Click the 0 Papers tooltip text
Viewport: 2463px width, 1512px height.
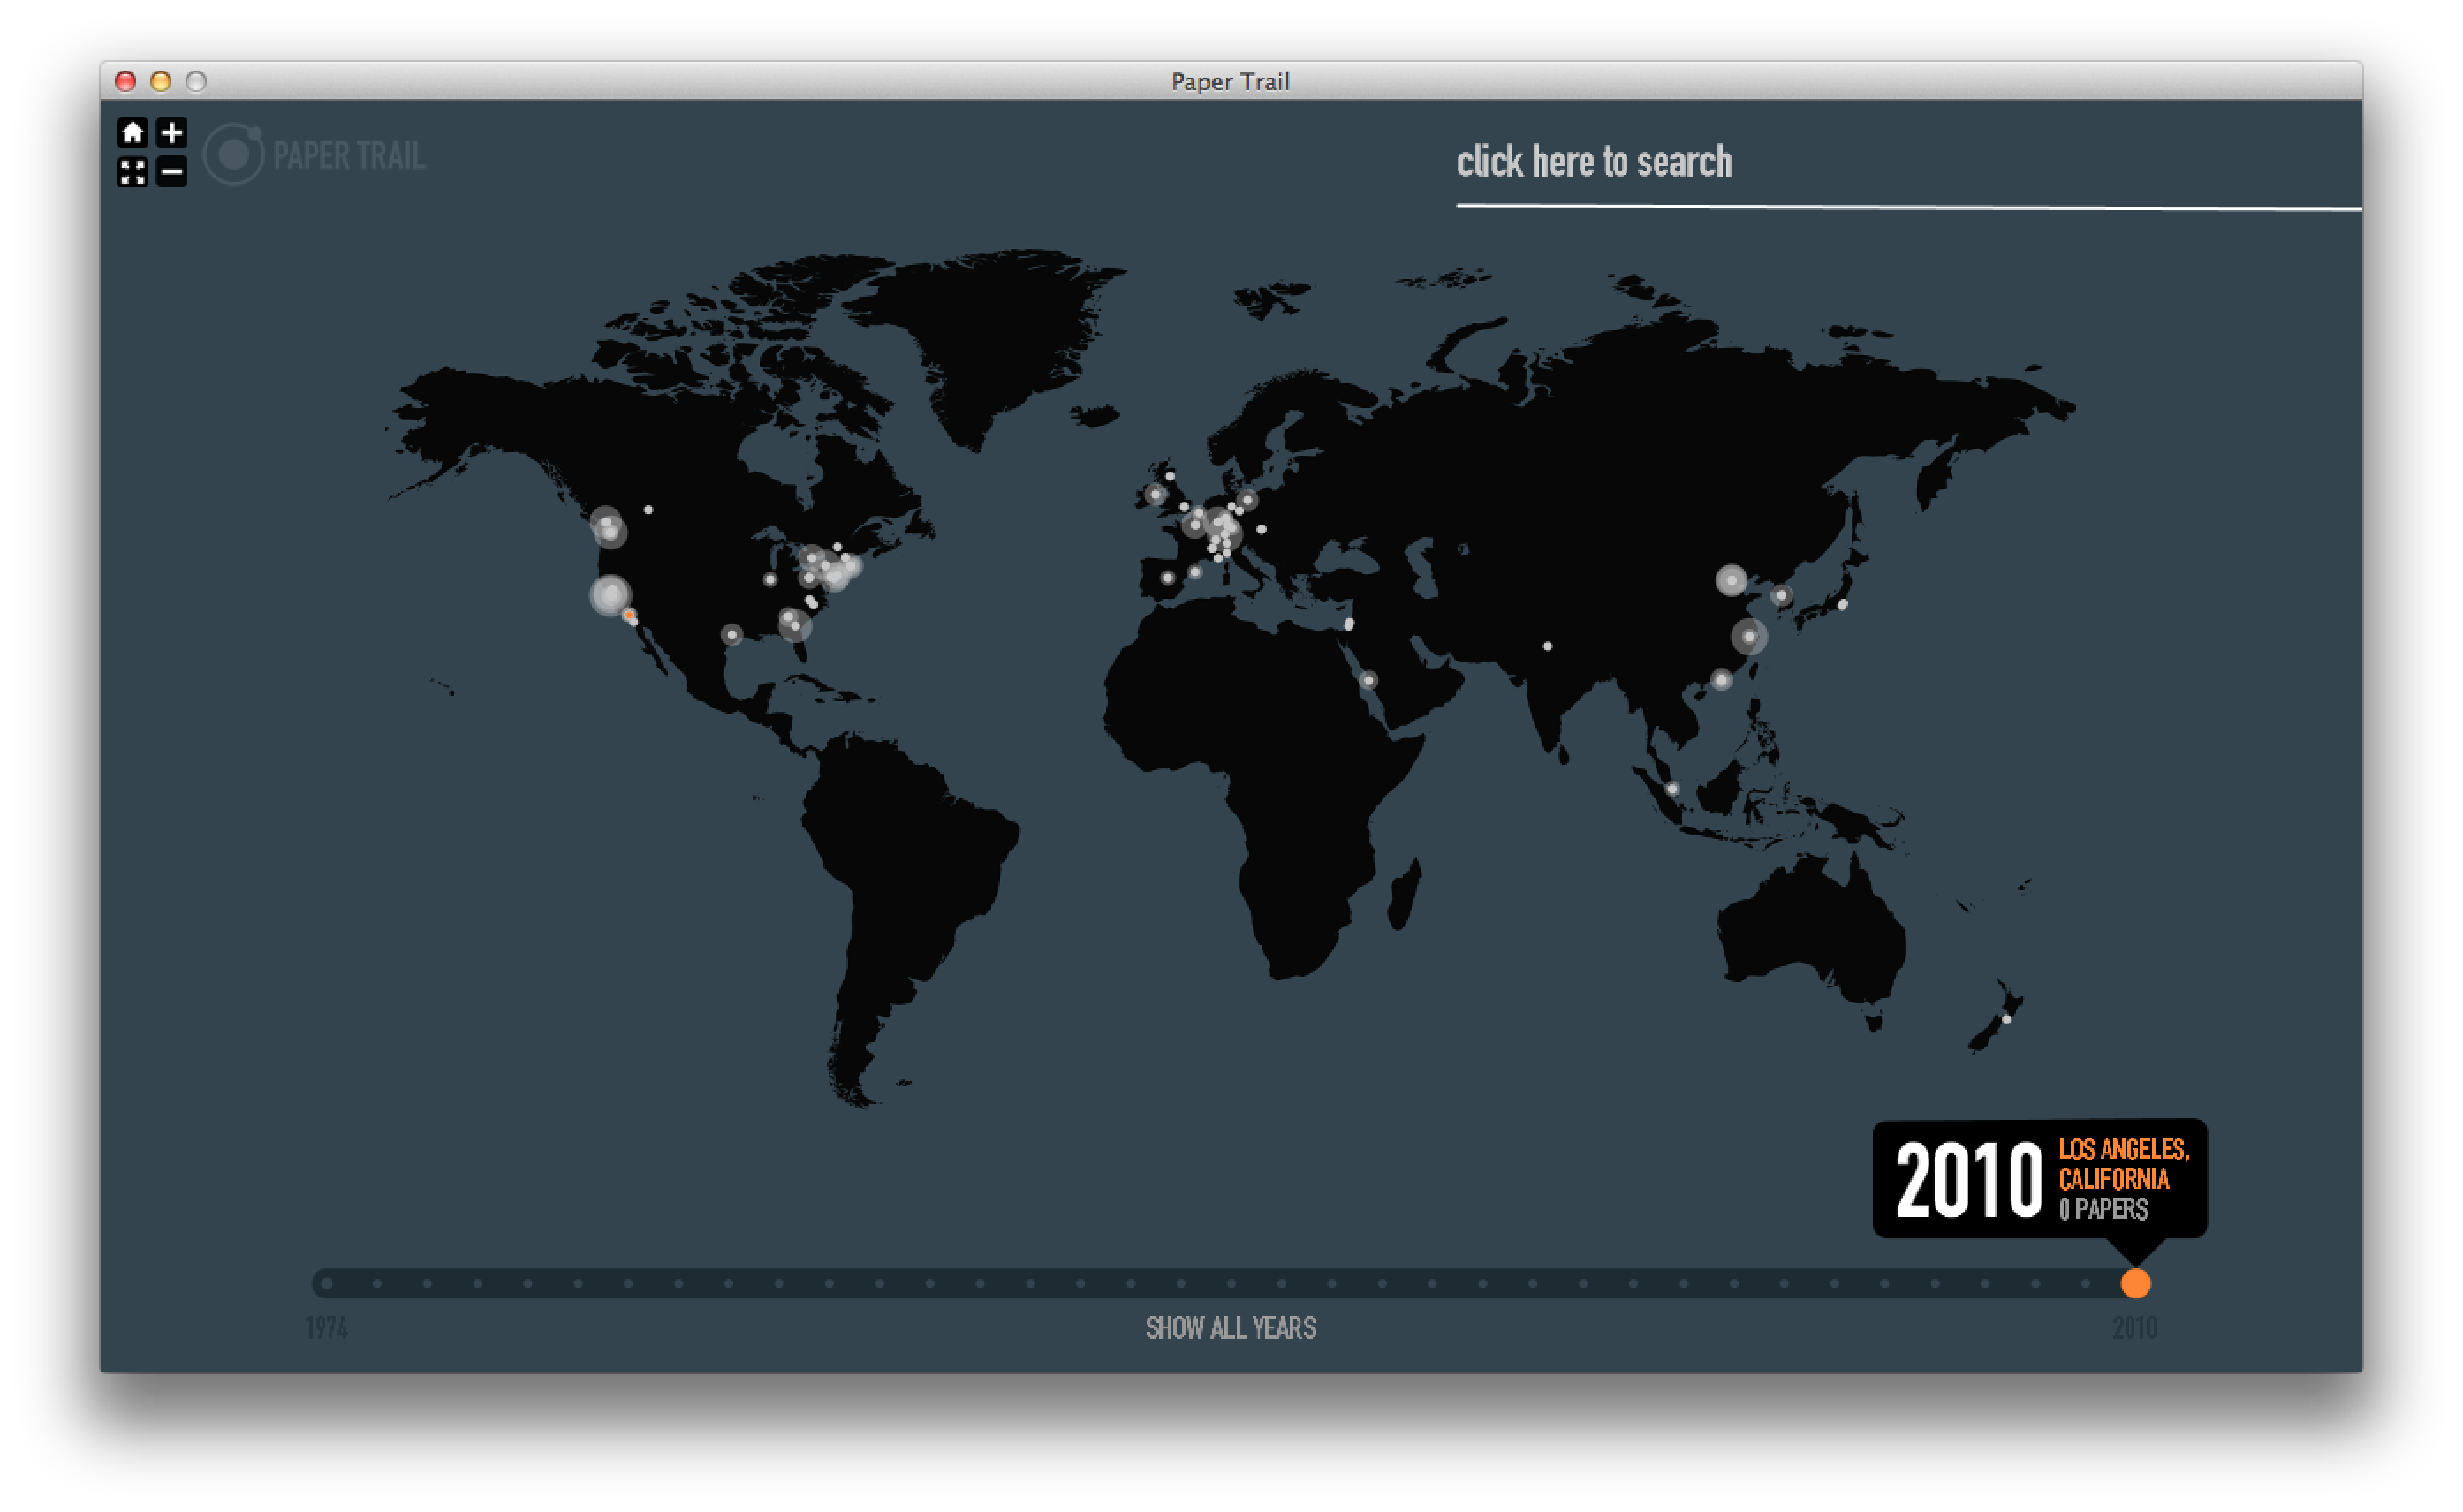click(2103, 1209)
